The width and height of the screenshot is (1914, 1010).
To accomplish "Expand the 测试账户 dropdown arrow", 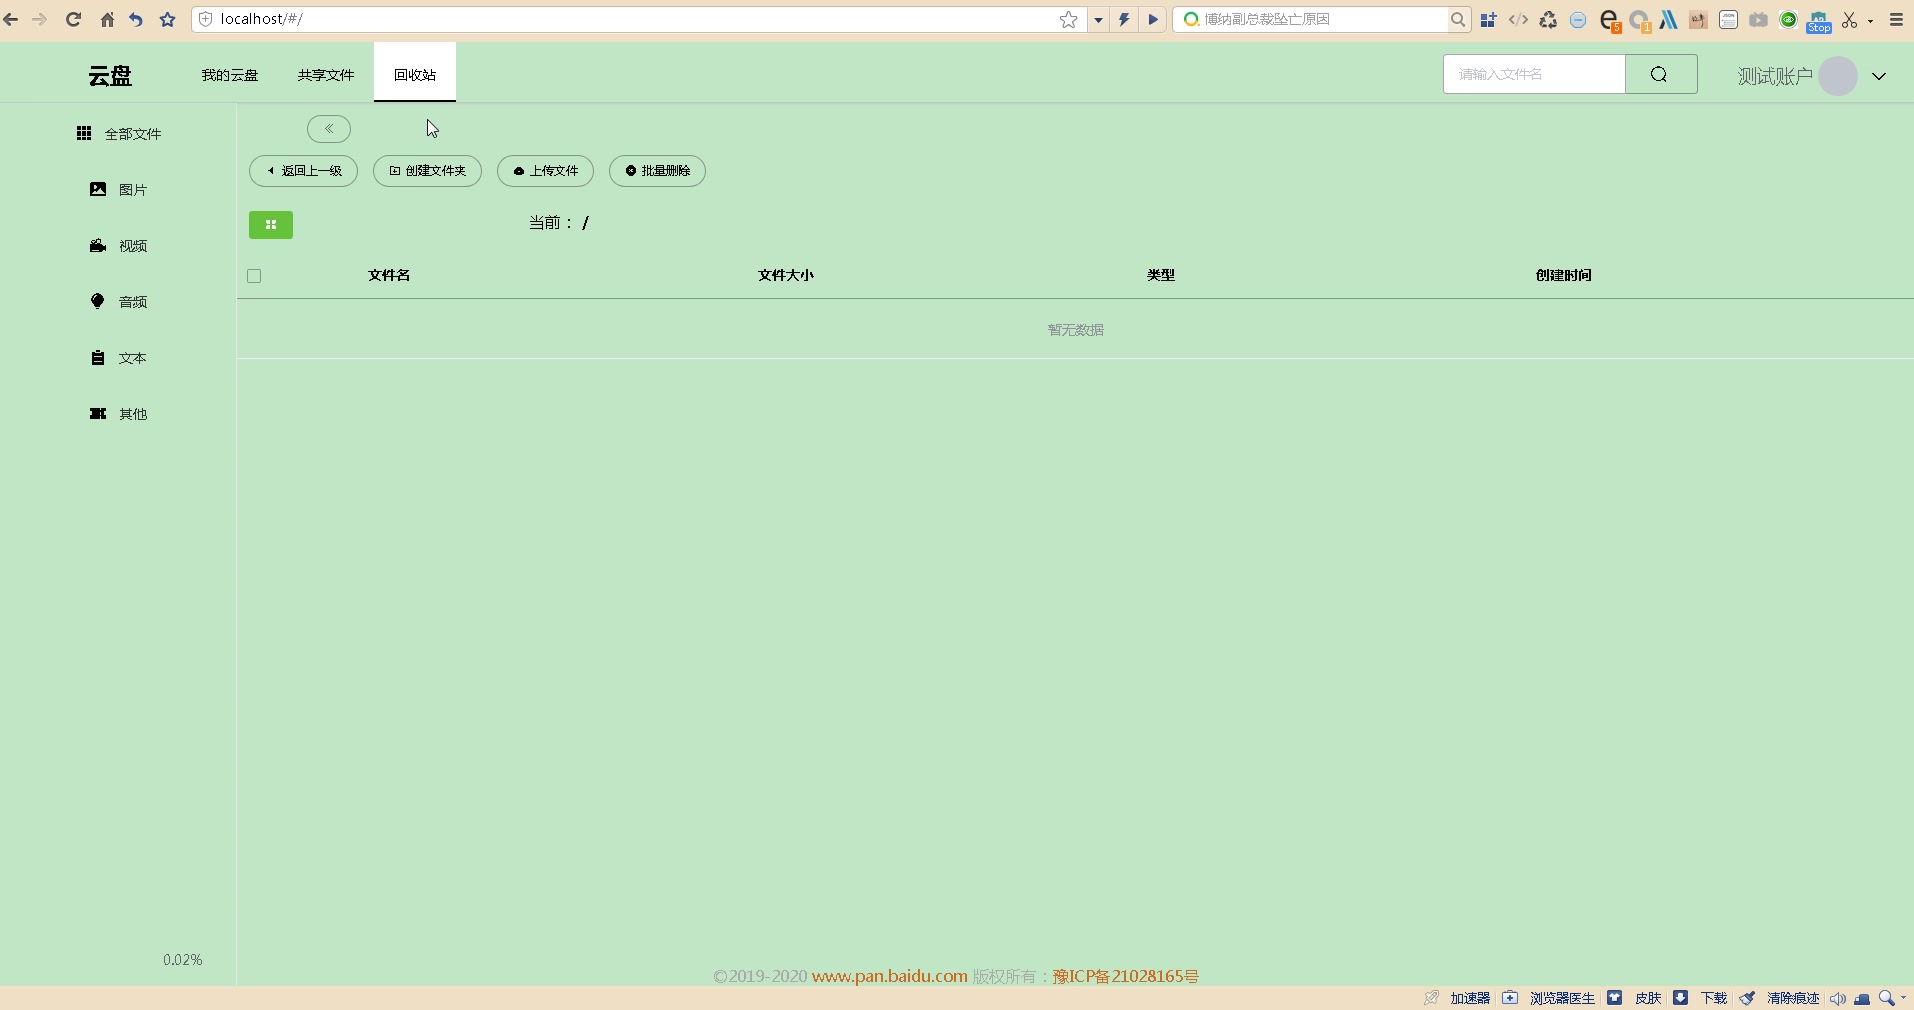I will point(1879,76).
